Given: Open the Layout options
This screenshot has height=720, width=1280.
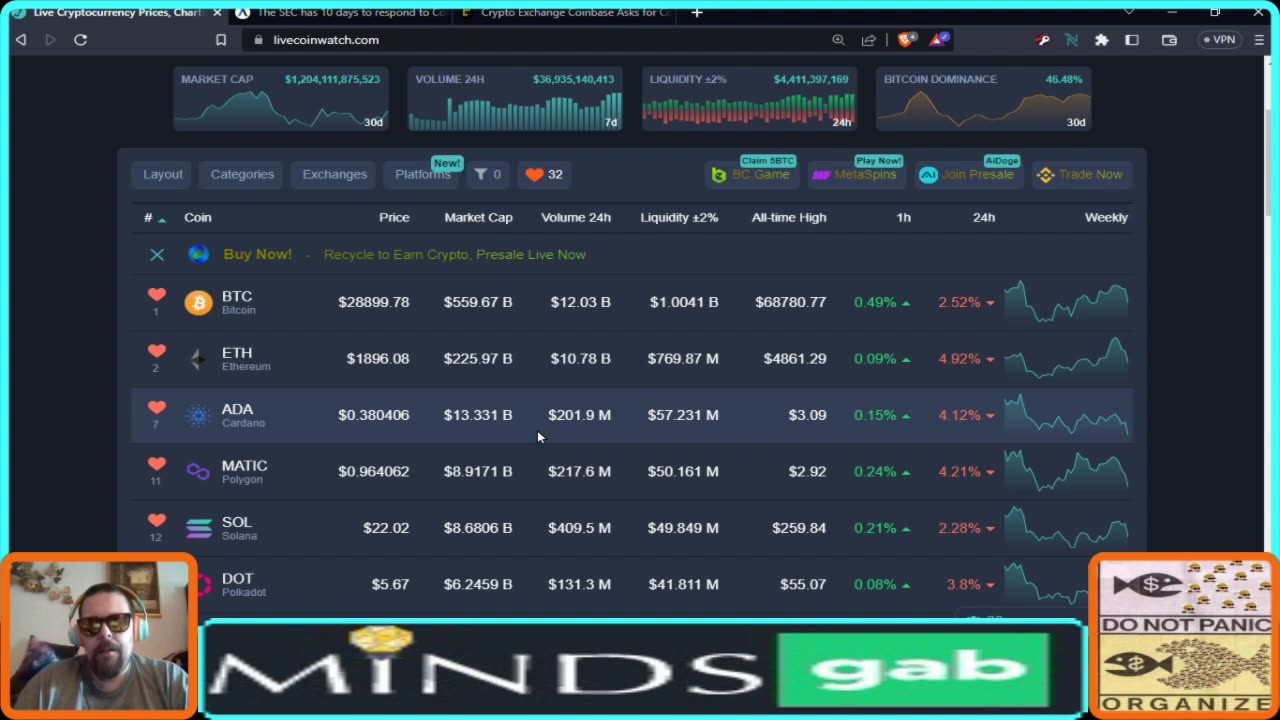Looking at the screenshot, I should click(x=163, y=174).
